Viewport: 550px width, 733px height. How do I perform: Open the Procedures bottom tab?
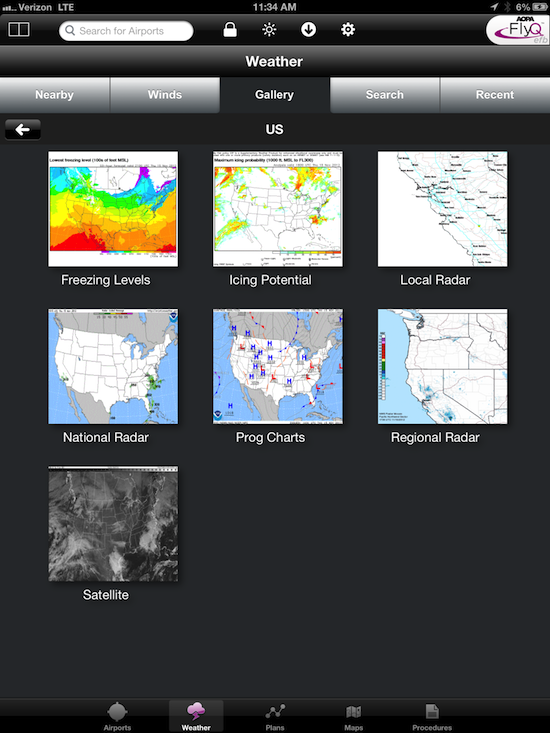pyautogui.click(x=432, y=716)
